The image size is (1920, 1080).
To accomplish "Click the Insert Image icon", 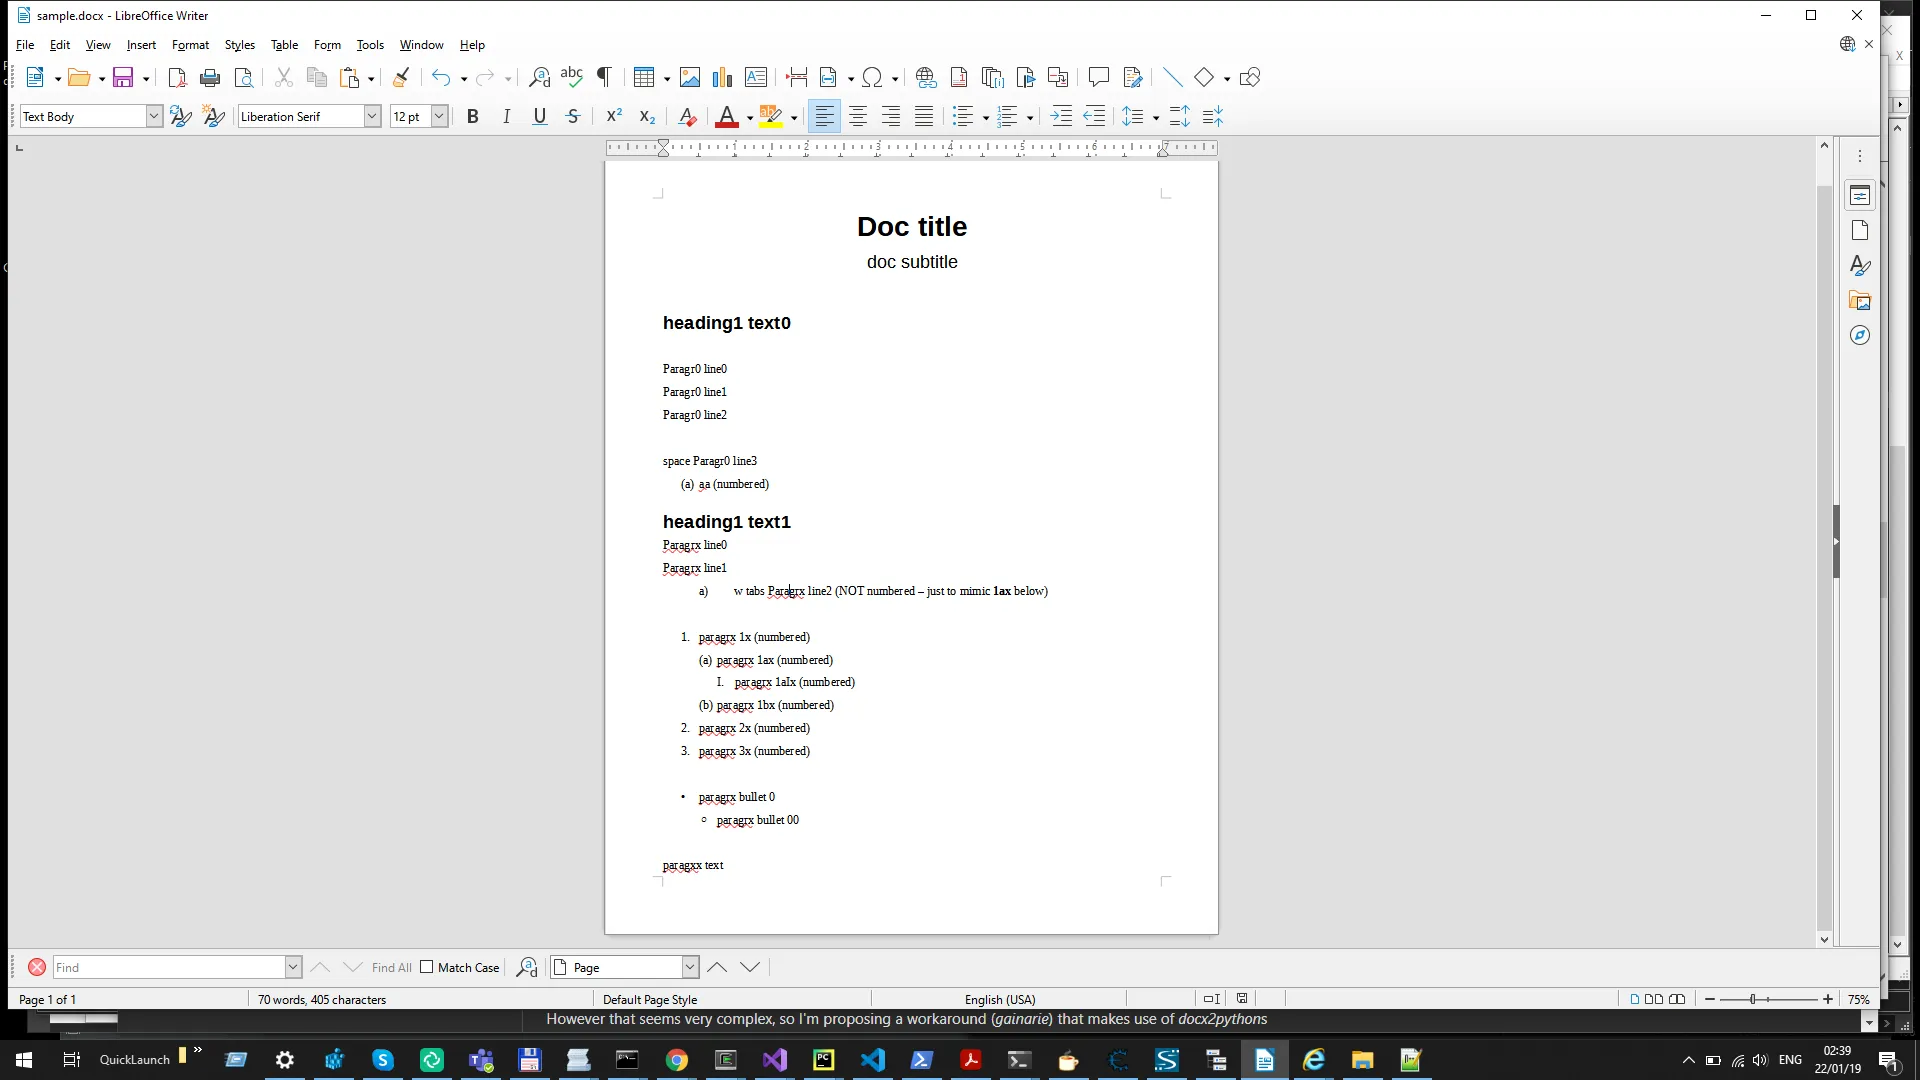I will point(690,78).
